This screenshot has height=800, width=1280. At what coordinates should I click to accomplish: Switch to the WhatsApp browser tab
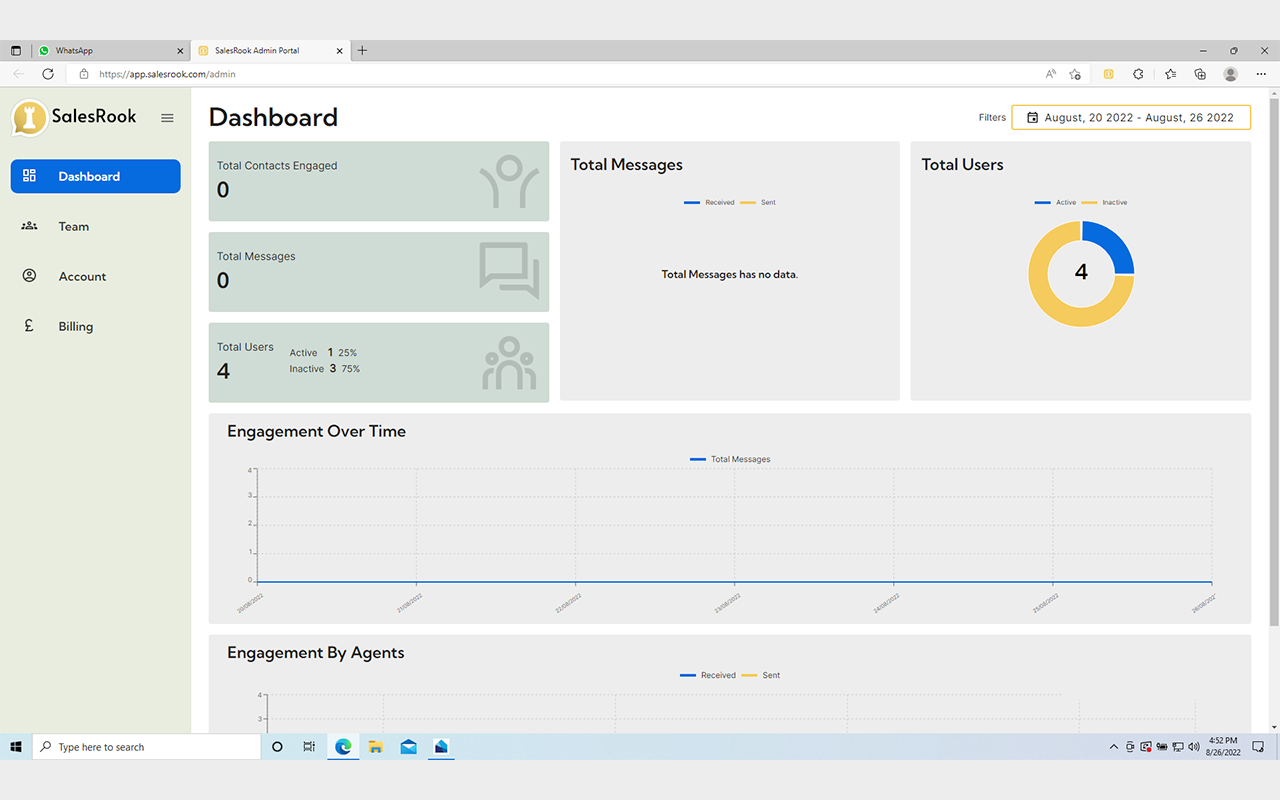point(111,50)
